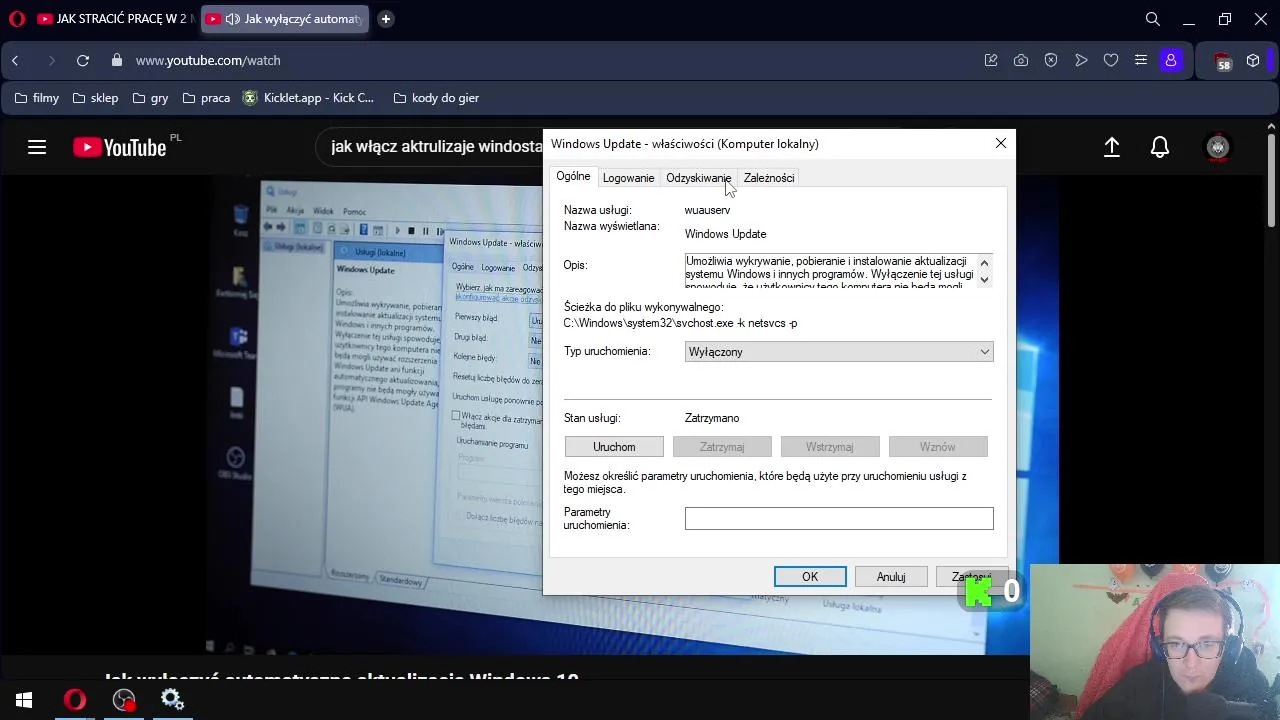Screen dimensions: 1280x720
Task: Click the Zatrzymano service status text
Action: [712, 418]
